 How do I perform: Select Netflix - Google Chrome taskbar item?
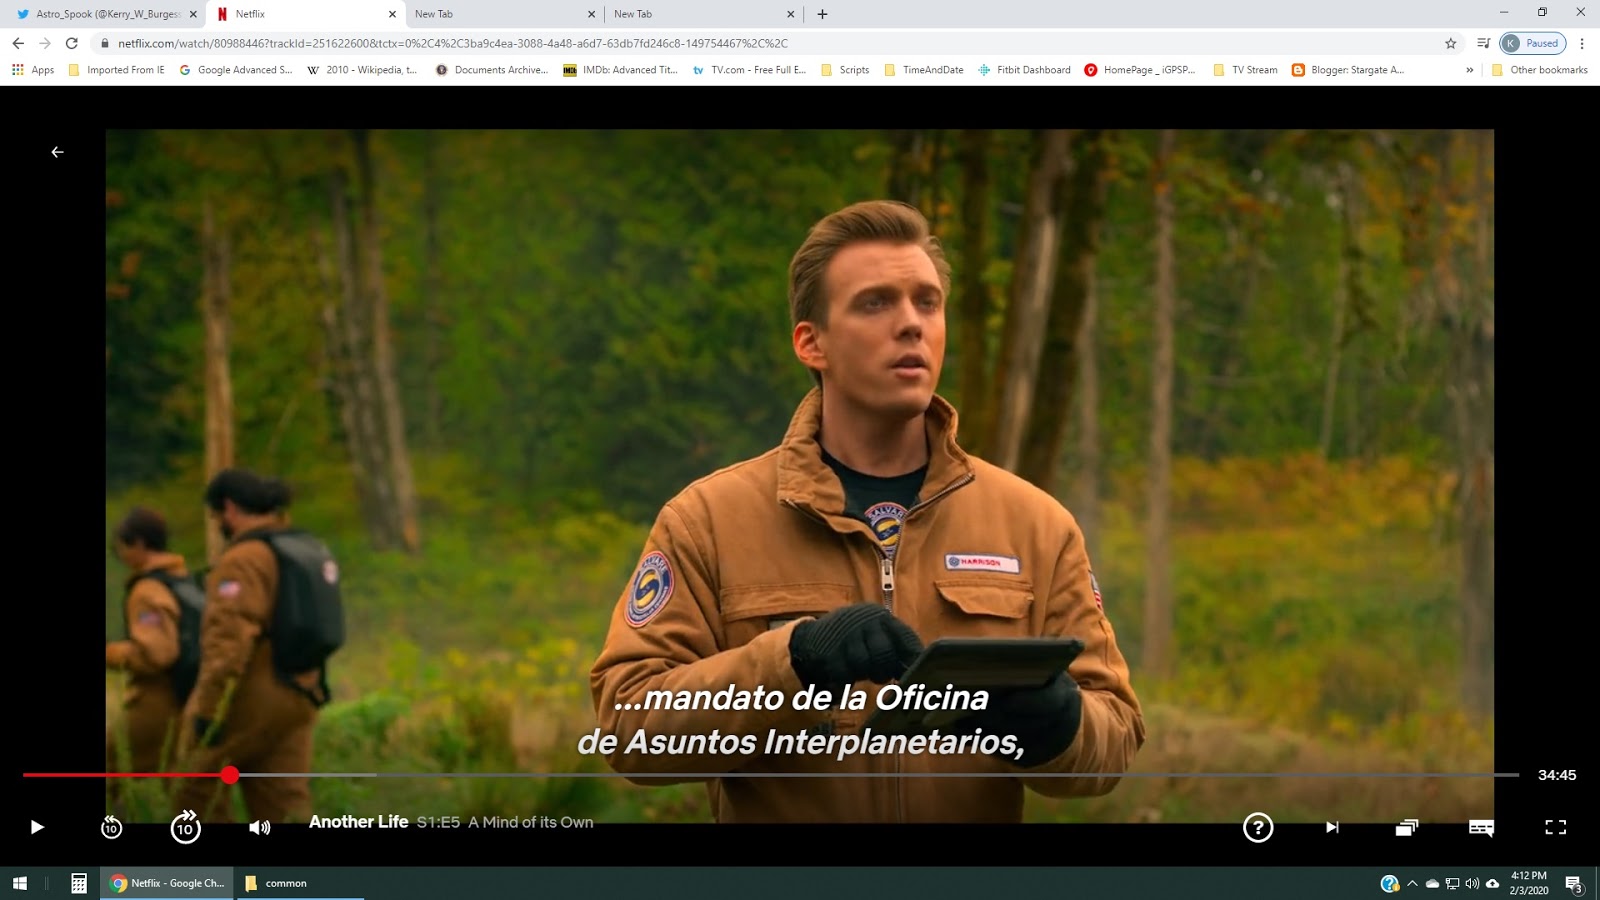[x=167, y=883]
